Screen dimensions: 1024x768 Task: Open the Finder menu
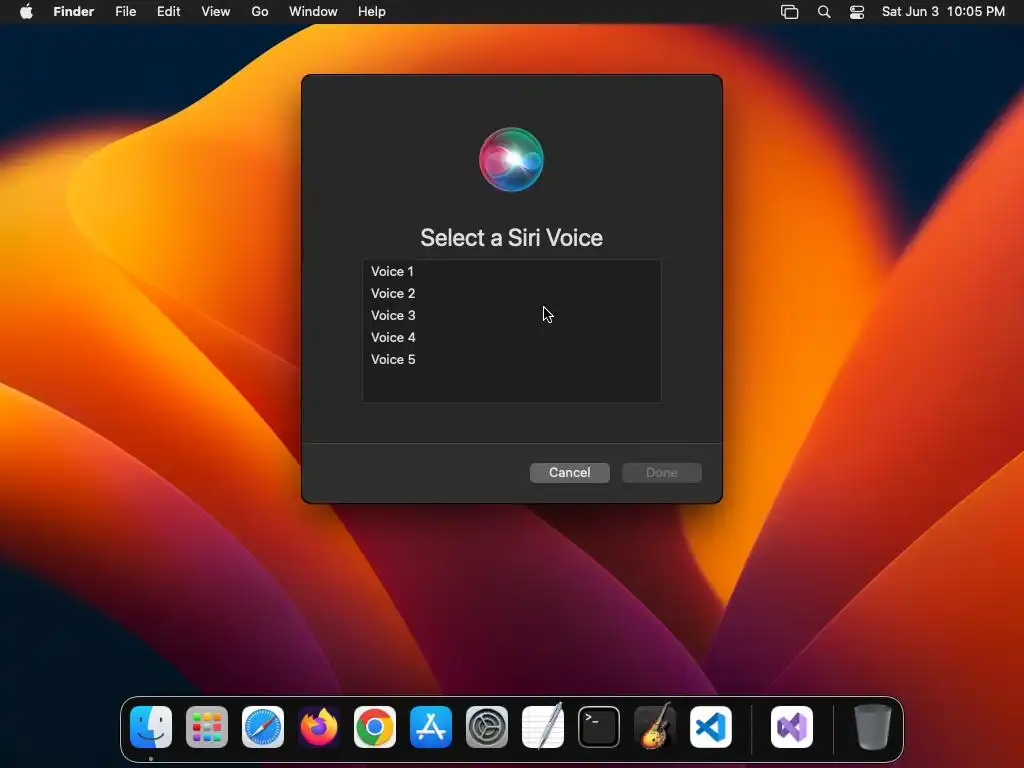click(x=74, y=12)
